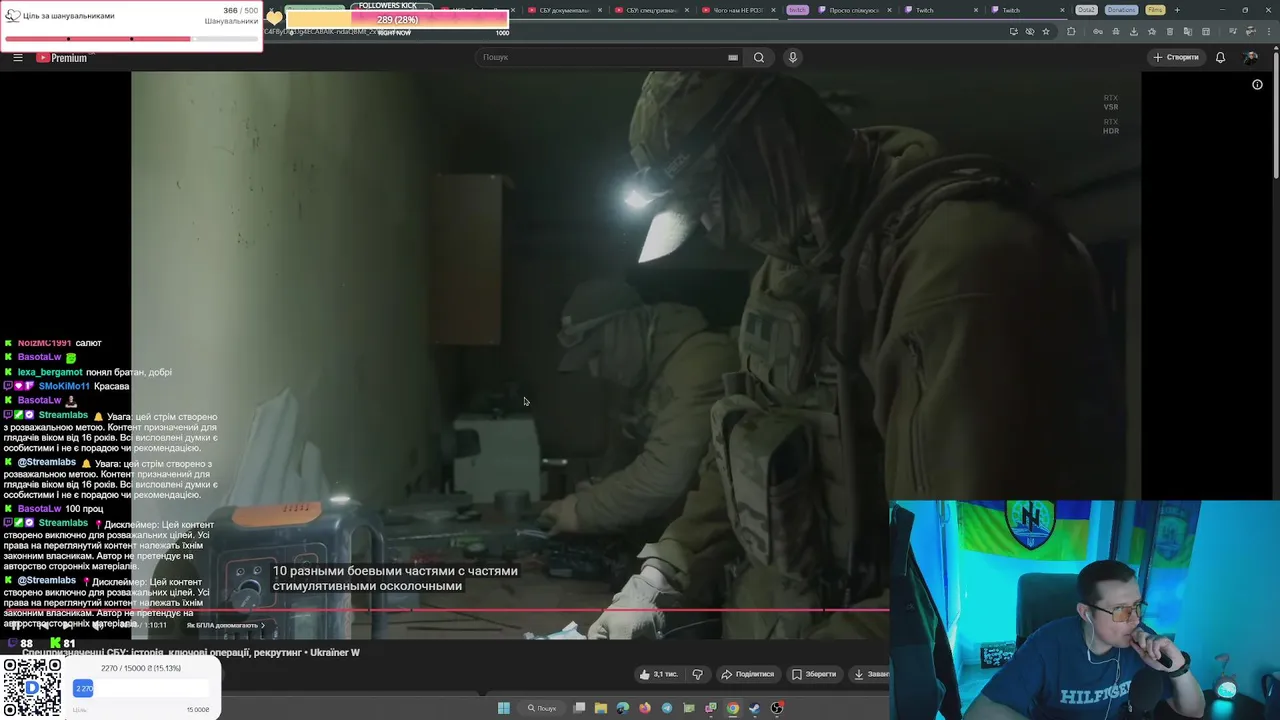
Task: Open the media controls music-note icon
Action: (1233, 31)
